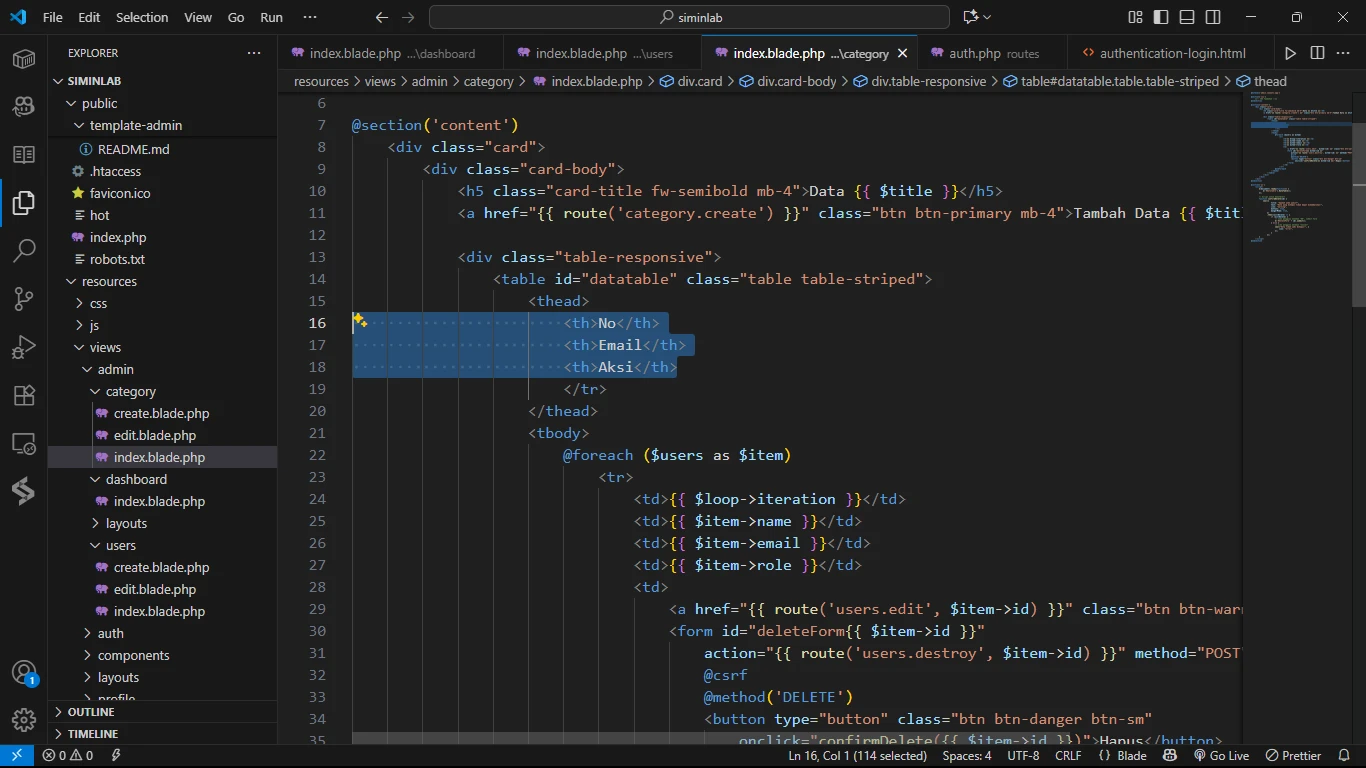Collapse the category folder in Explorer
This screenshot has height=768, width=1366.
tap(130, 392)
